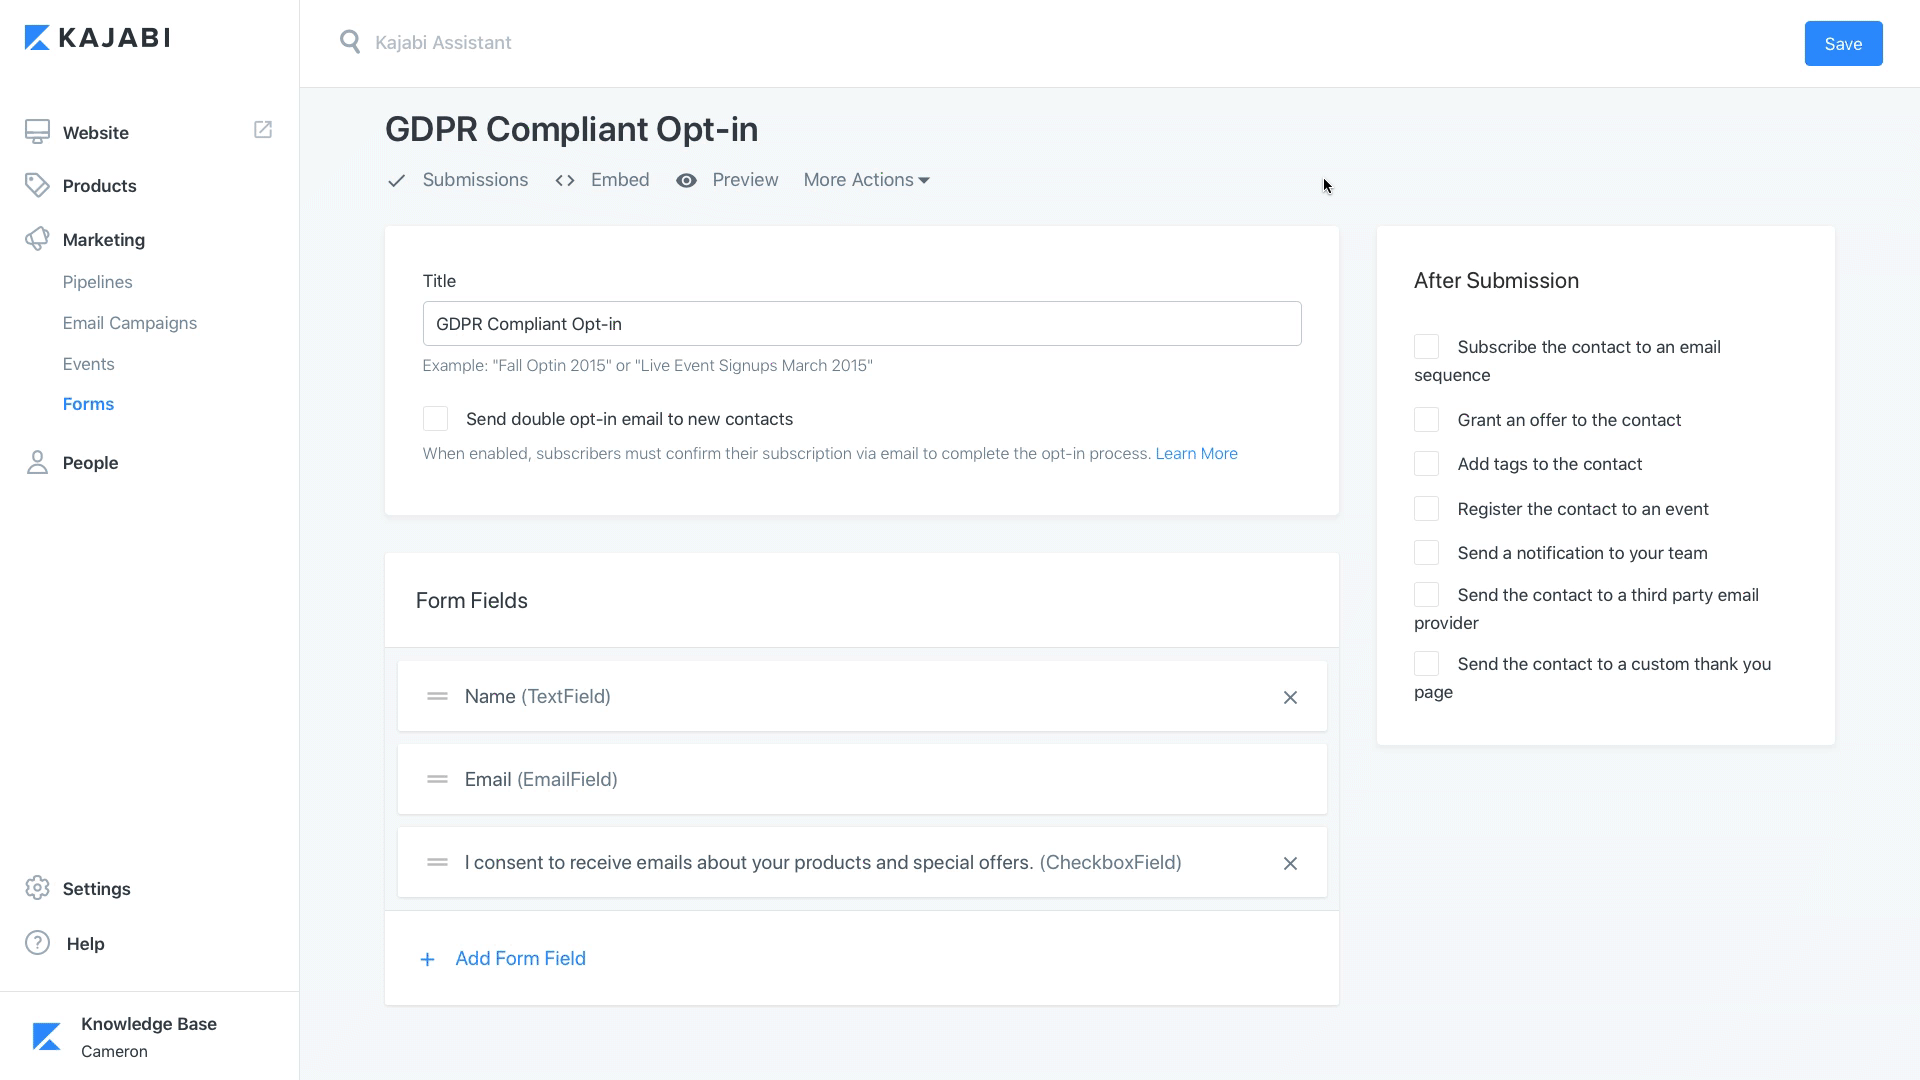Open Knowledge Base account switcher
This screenshot has width=1920, height=1080.
(148, 1036)
